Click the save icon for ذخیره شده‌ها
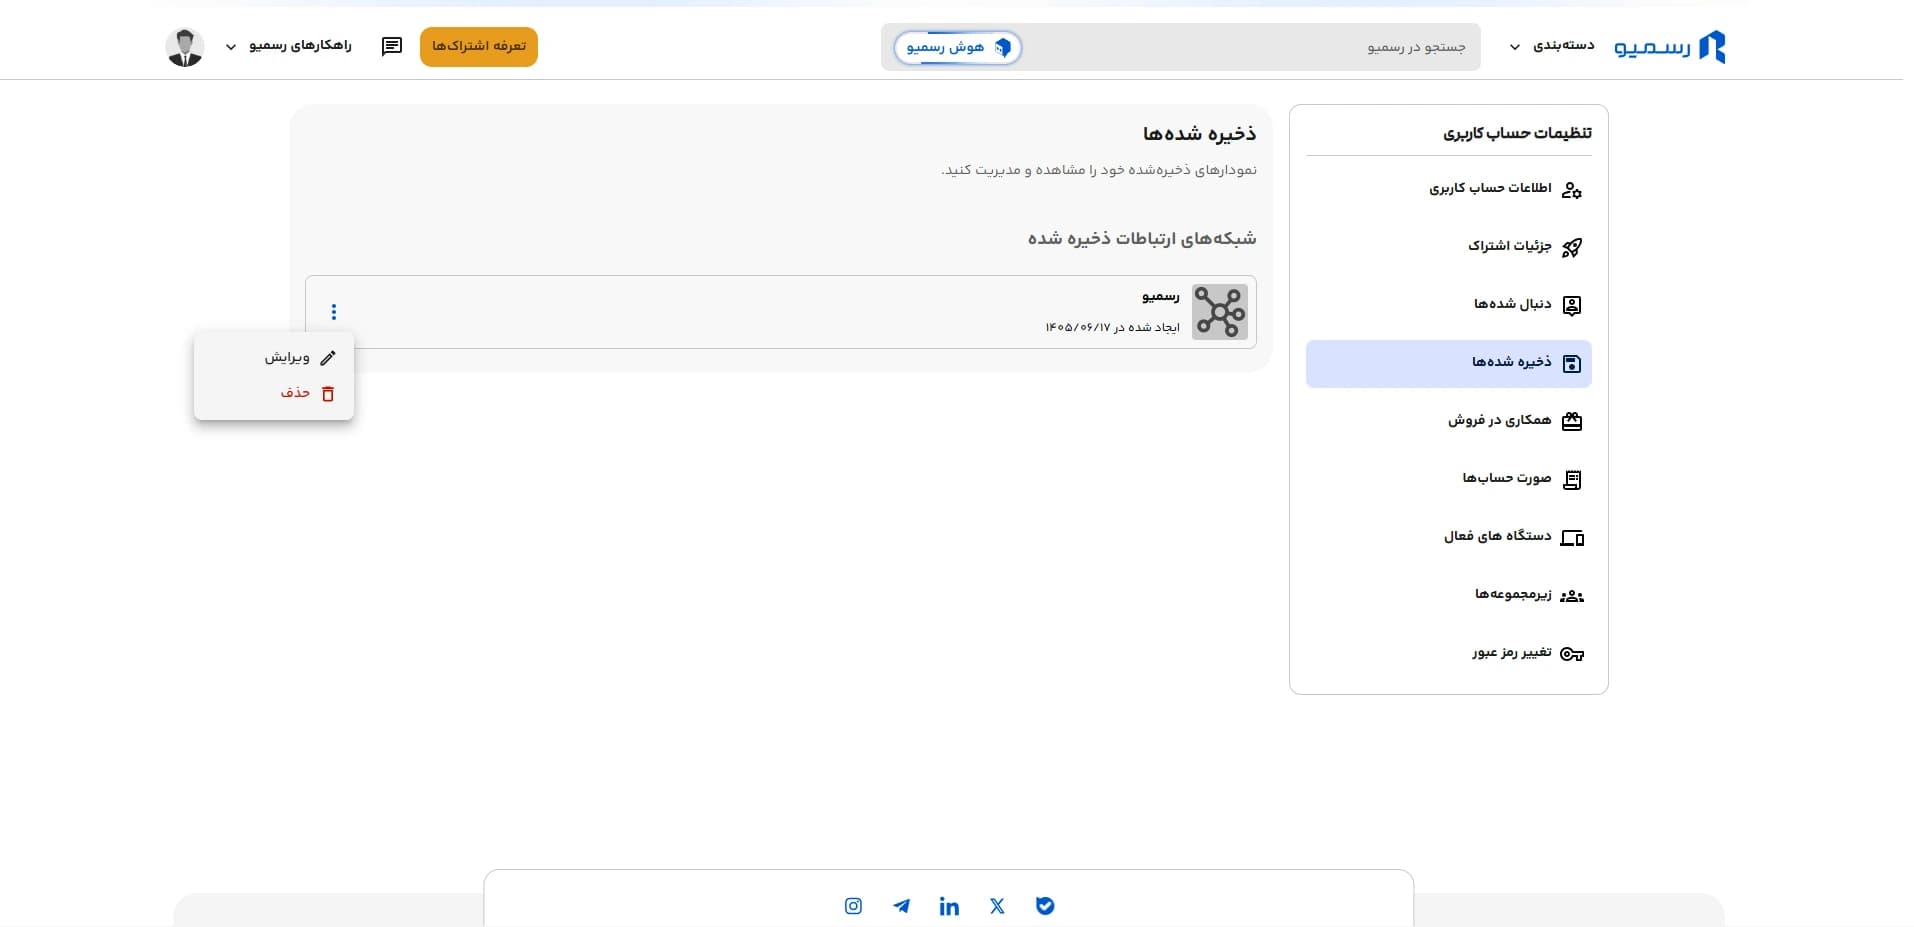The image size is (1914, 927). pos(1571,363)
